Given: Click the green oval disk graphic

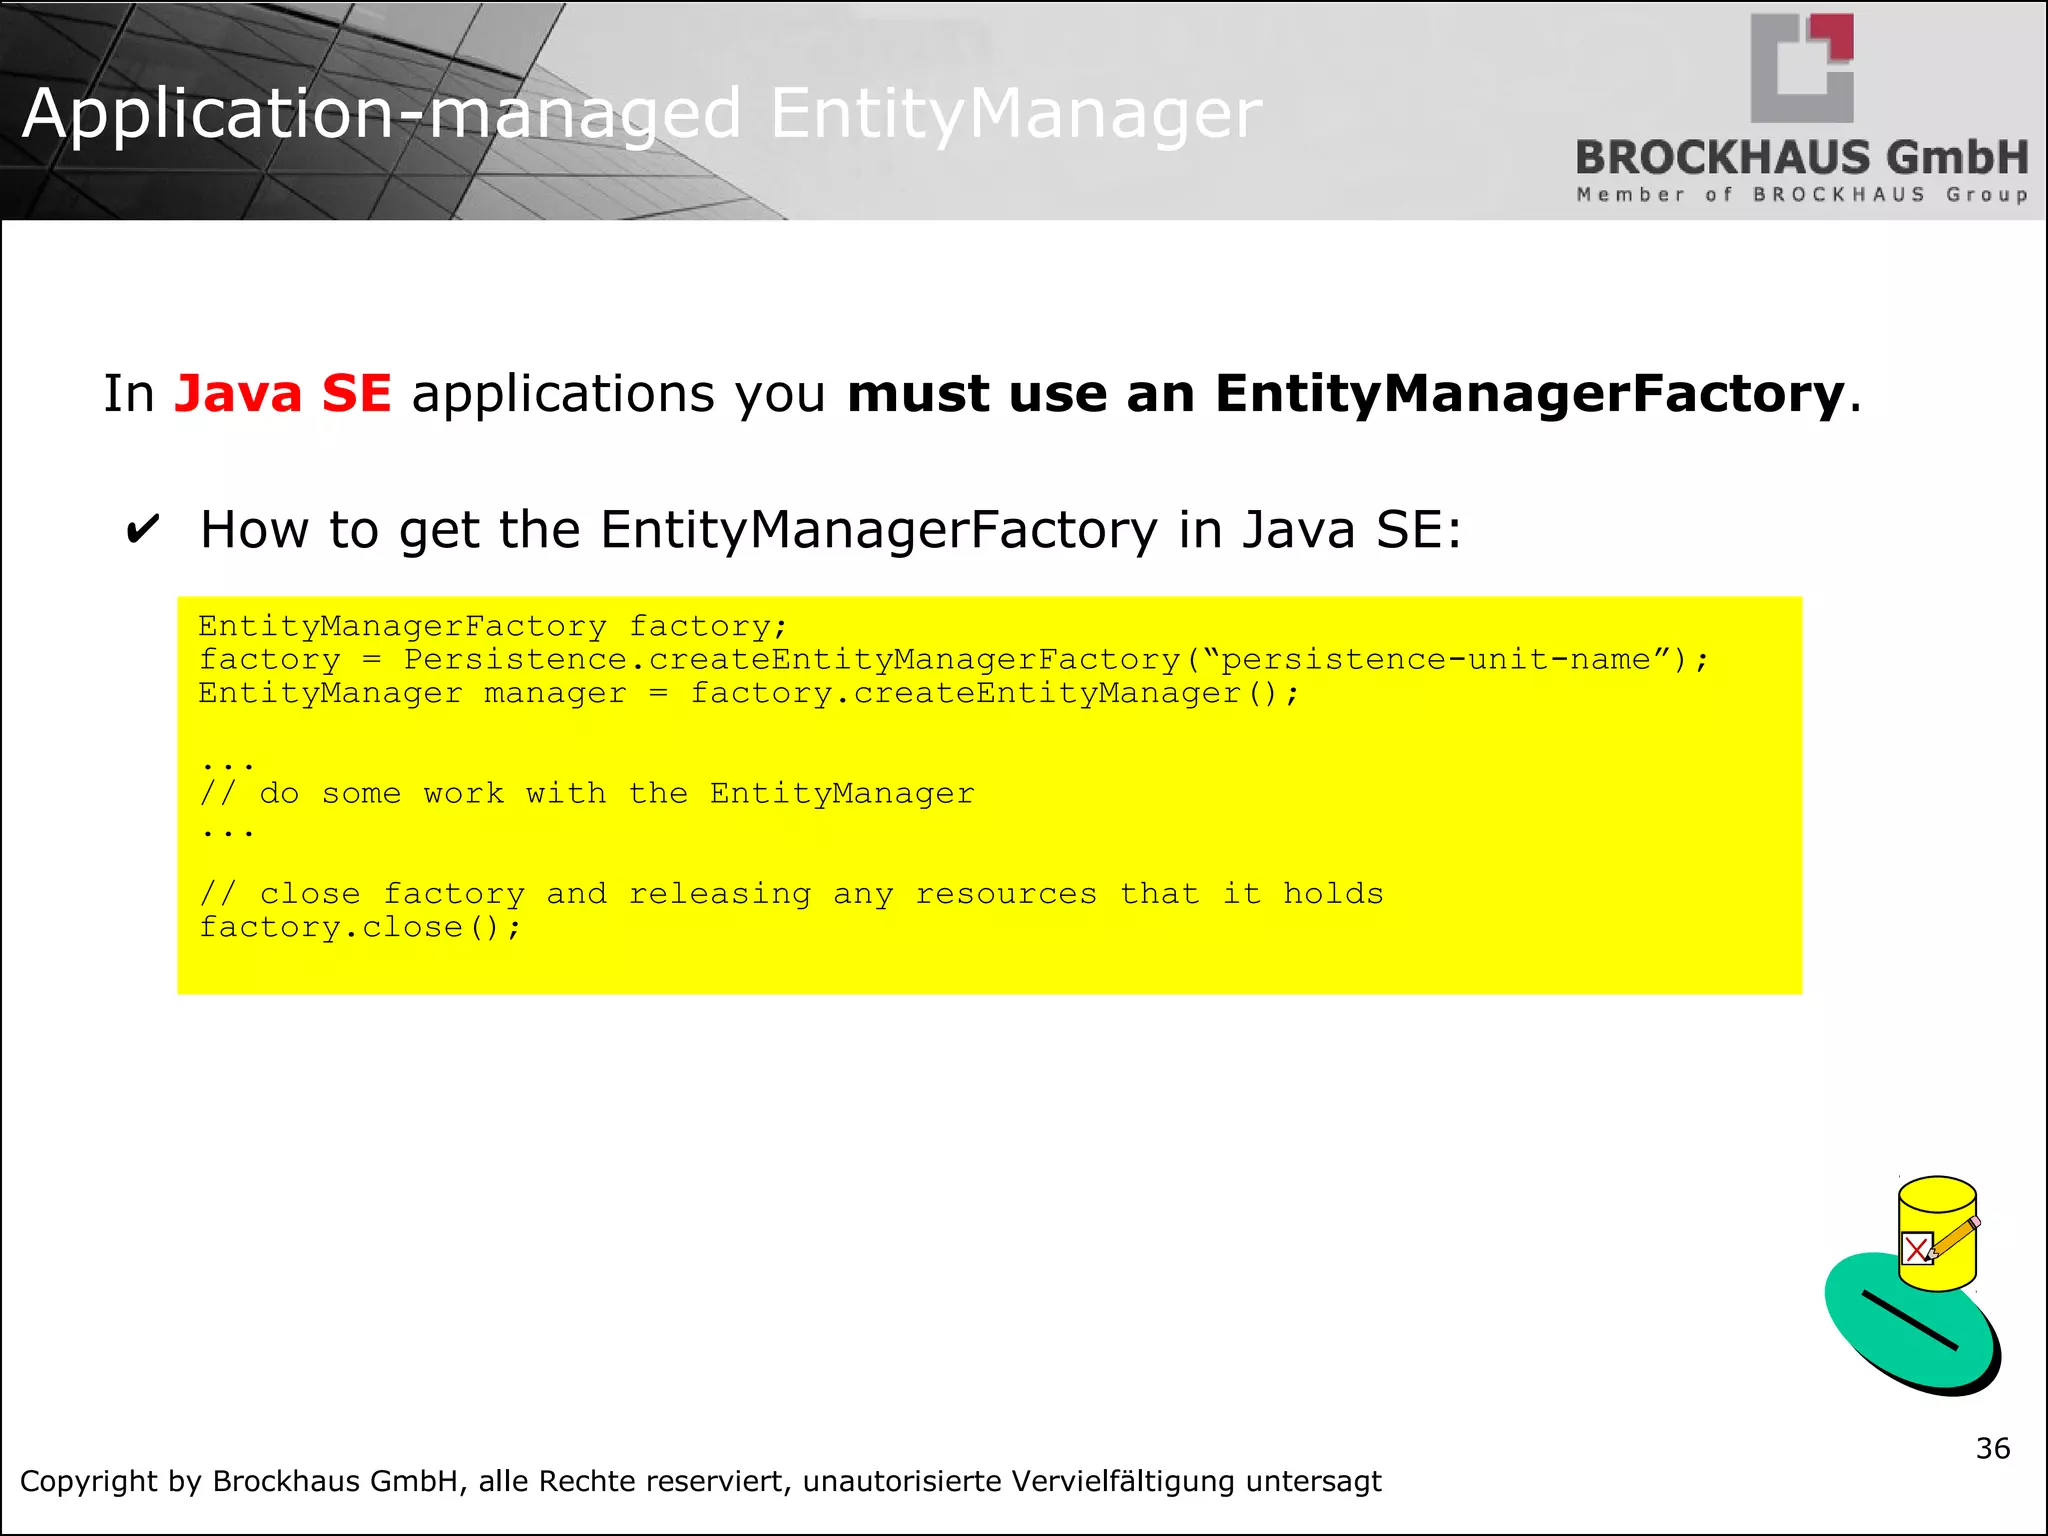Looking at the screenshot, I should pyautogui.click(x=1912, y=1324).
